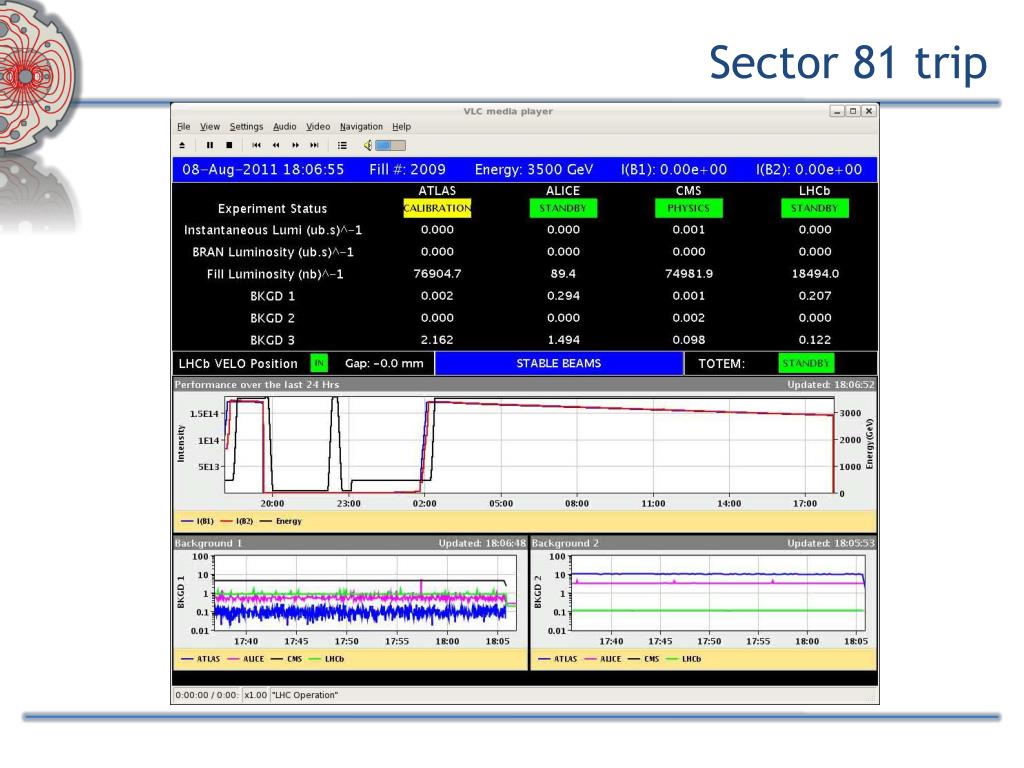Click the Fill # 2009 text
Screen dimensions: 1024x768
coord(408,170)
